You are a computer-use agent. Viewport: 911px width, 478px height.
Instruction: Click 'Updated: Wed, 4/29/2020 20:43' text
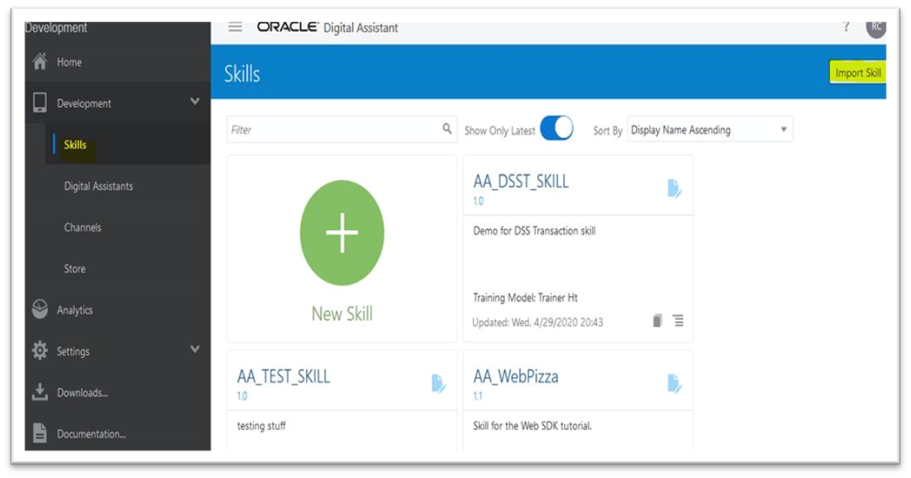537,322
